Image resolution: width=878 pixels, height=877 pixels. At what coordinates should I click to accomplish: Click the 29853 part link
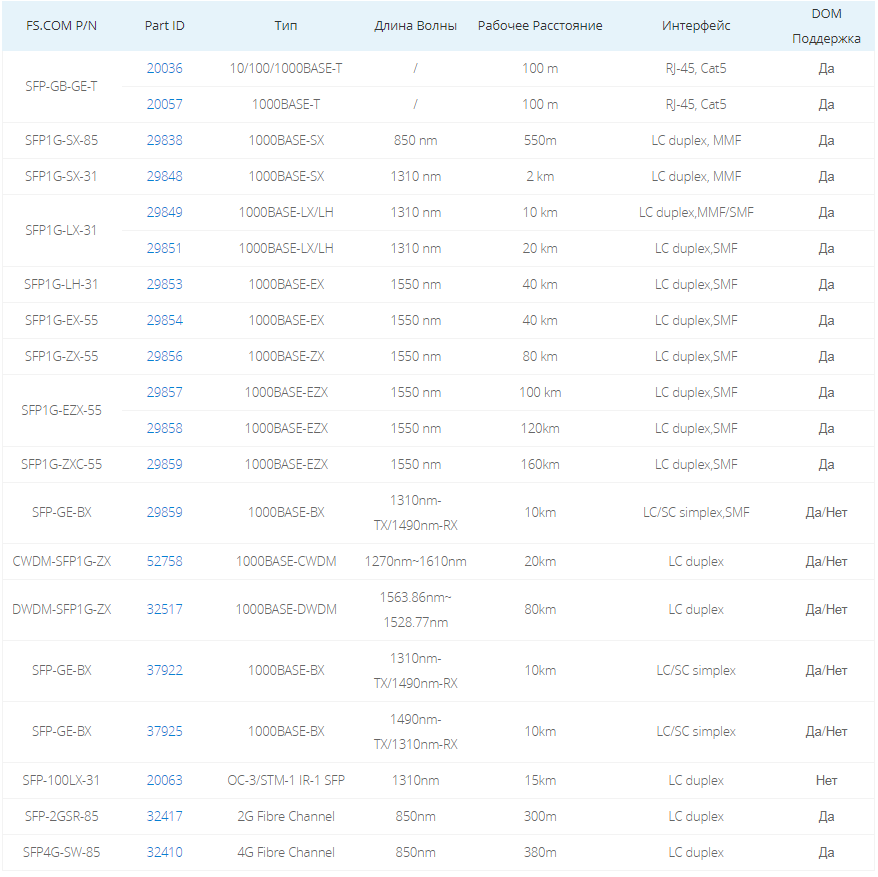coord(164,284)
